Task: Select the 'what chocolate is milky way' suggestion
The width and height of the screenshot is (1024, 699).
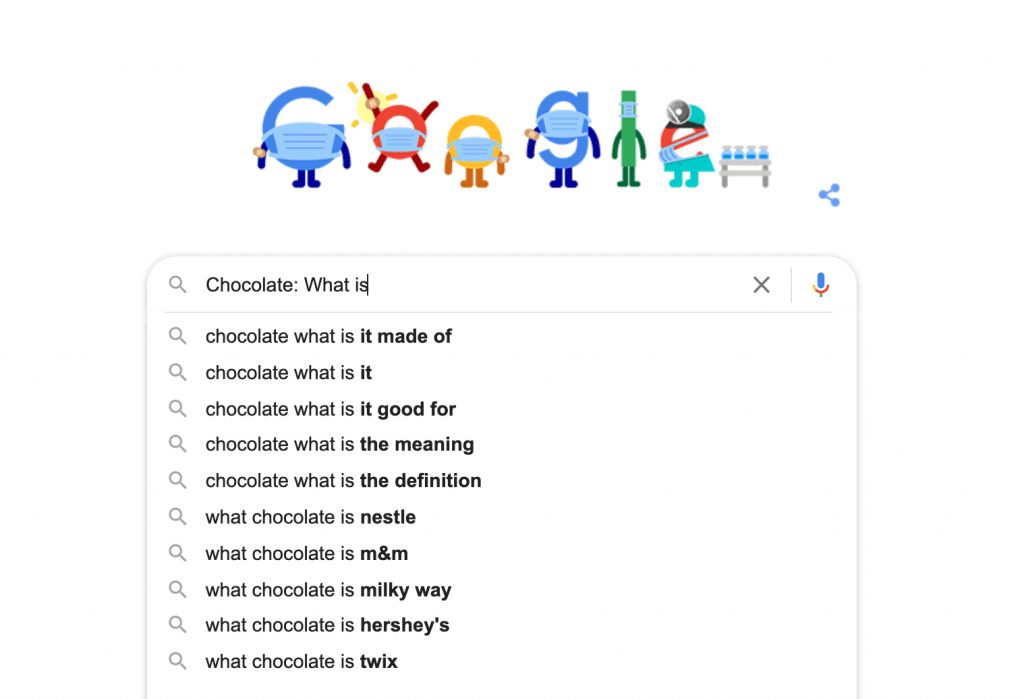Action: [x=328, y=589]
